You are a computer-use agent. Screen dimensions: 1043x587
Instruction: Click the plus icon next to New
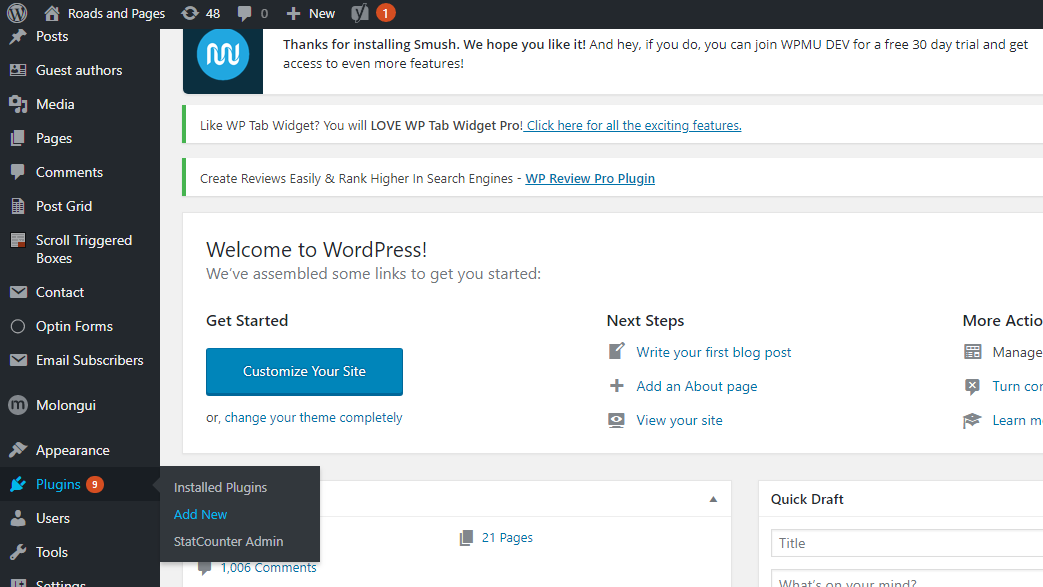(293, 13)
